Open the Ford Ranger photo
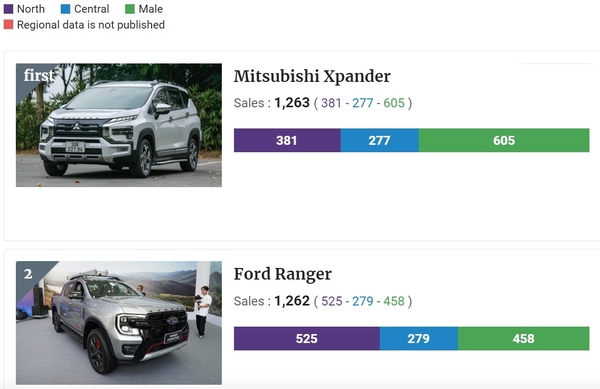This screenshot has width=600, height=389. 119,323
